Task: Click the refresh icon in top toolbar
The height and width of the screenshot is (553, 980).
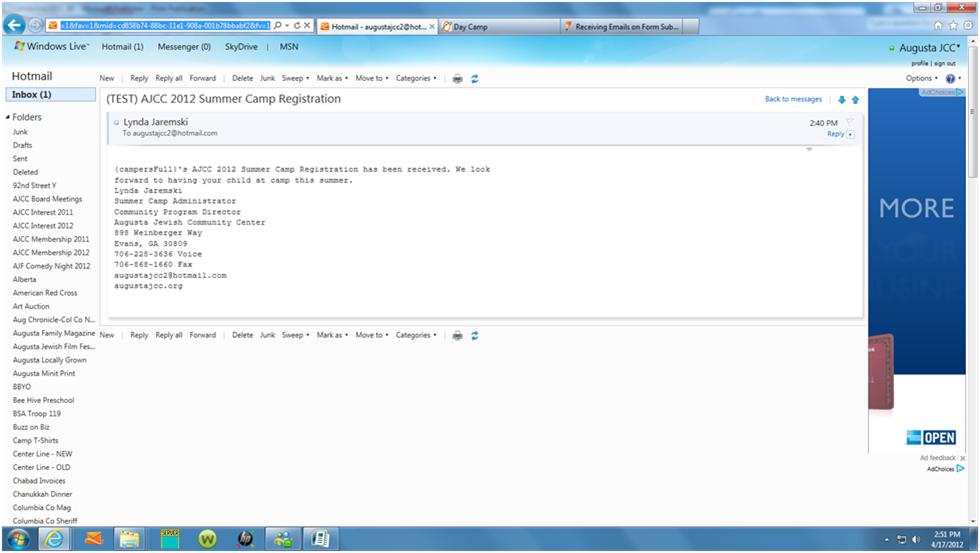Action: coord(474,78)
